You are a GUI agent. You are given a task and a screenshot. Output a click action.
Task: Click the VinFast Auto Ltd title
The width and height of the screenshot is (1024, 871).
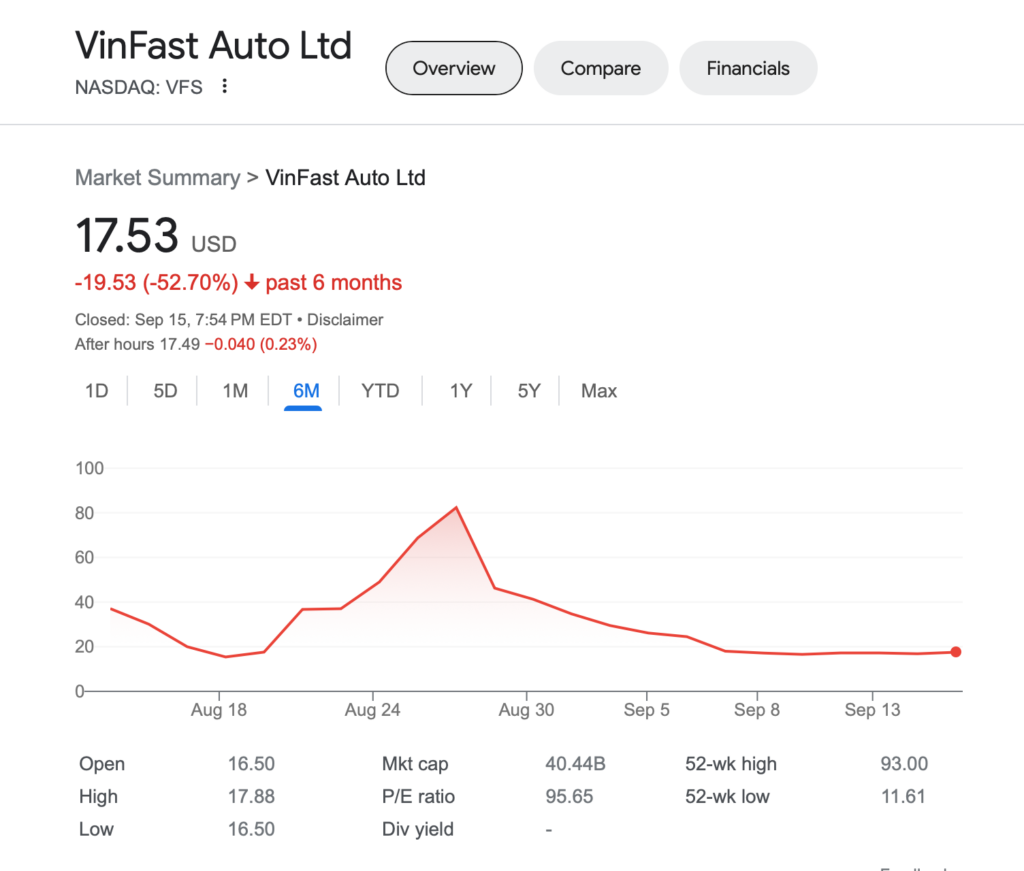click(214, 46)
